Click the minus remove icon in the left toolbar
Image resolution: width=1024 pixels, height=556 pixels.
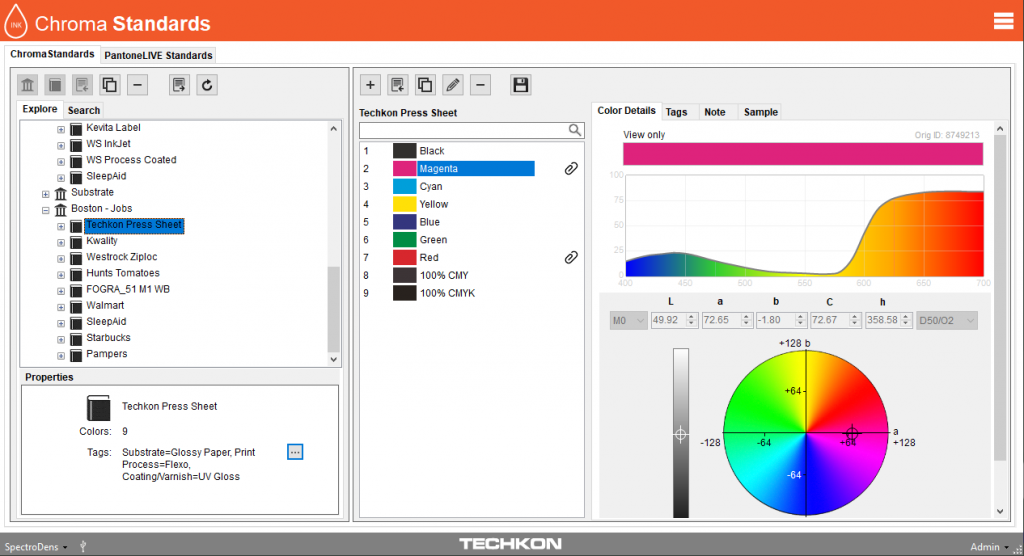point(137,85)
